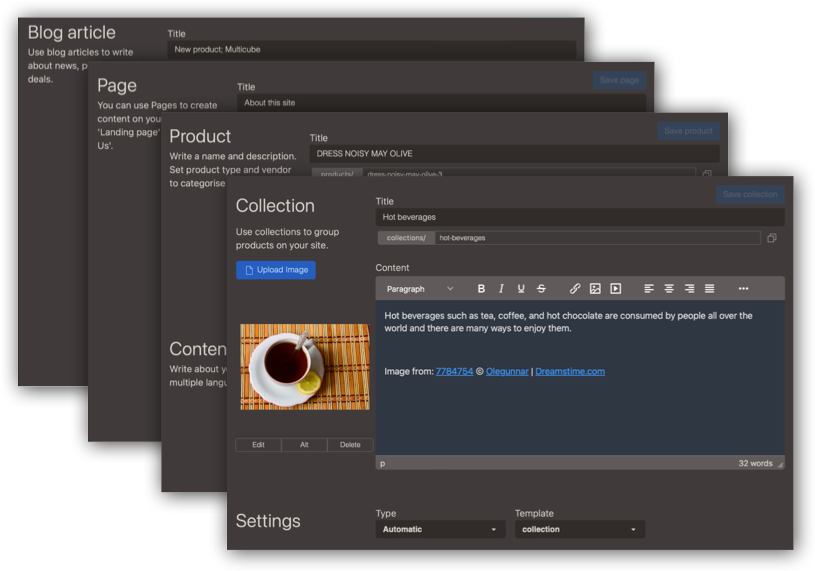Copy the hot-beverages collection URL icon
The height and width of the screenshot is (571, 815).
click(x=771, y=238)
